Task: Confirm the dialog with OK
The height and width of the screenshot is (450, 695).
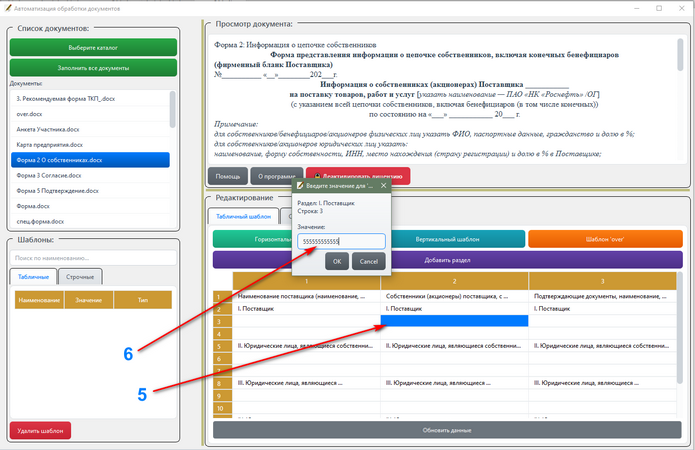Action: 337,261
